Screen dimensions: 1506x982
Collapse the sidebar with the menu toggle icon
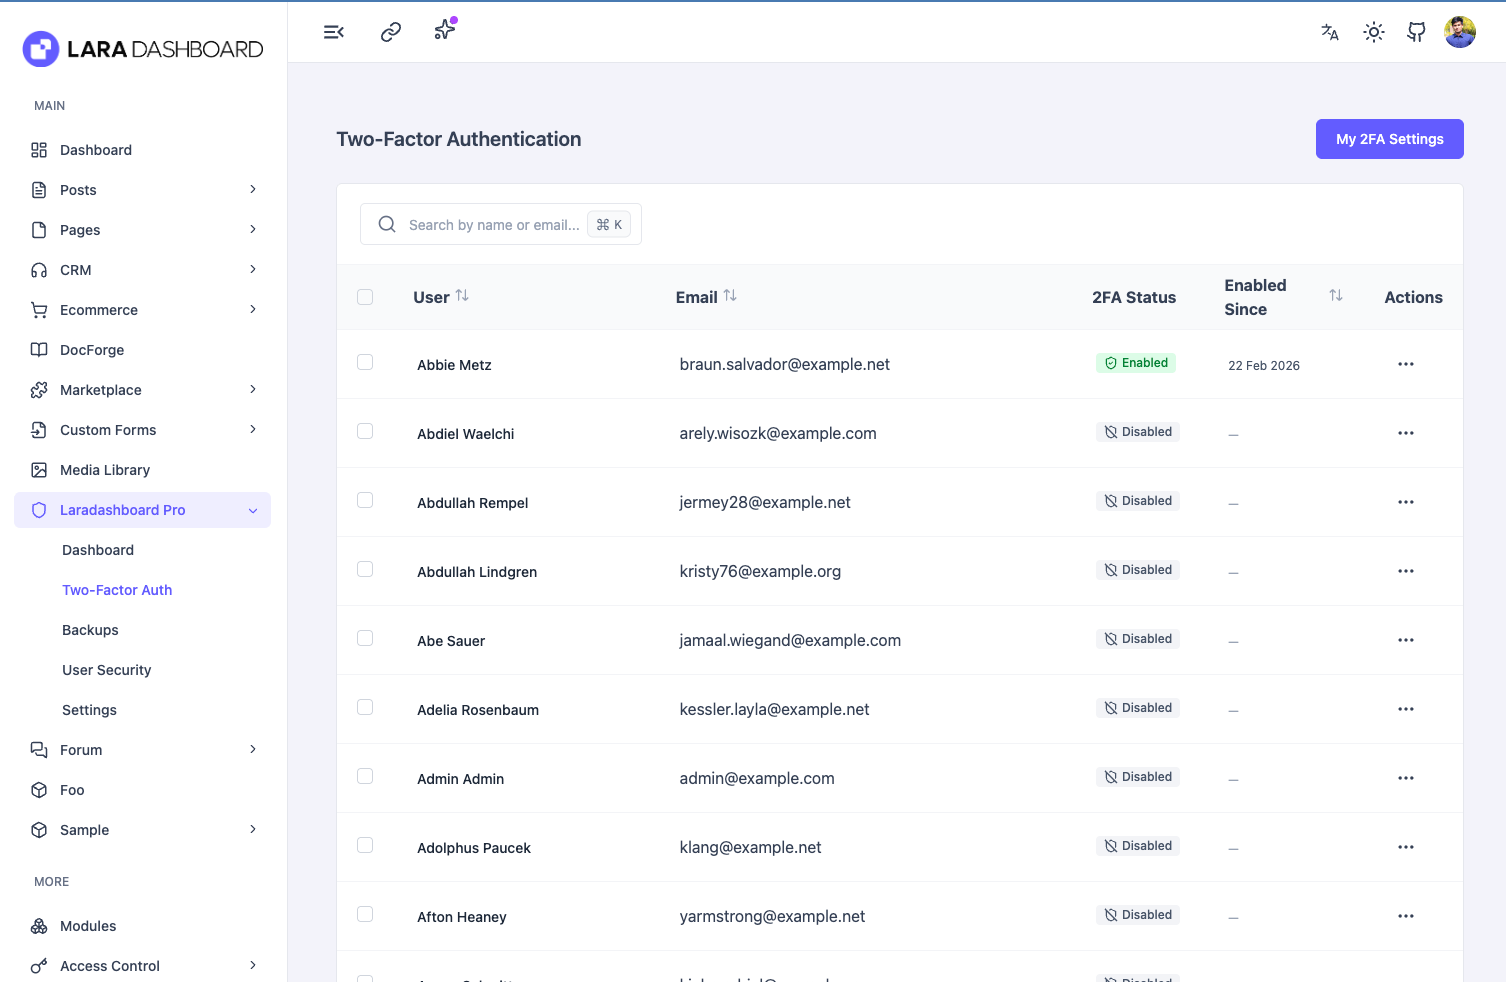334,32
